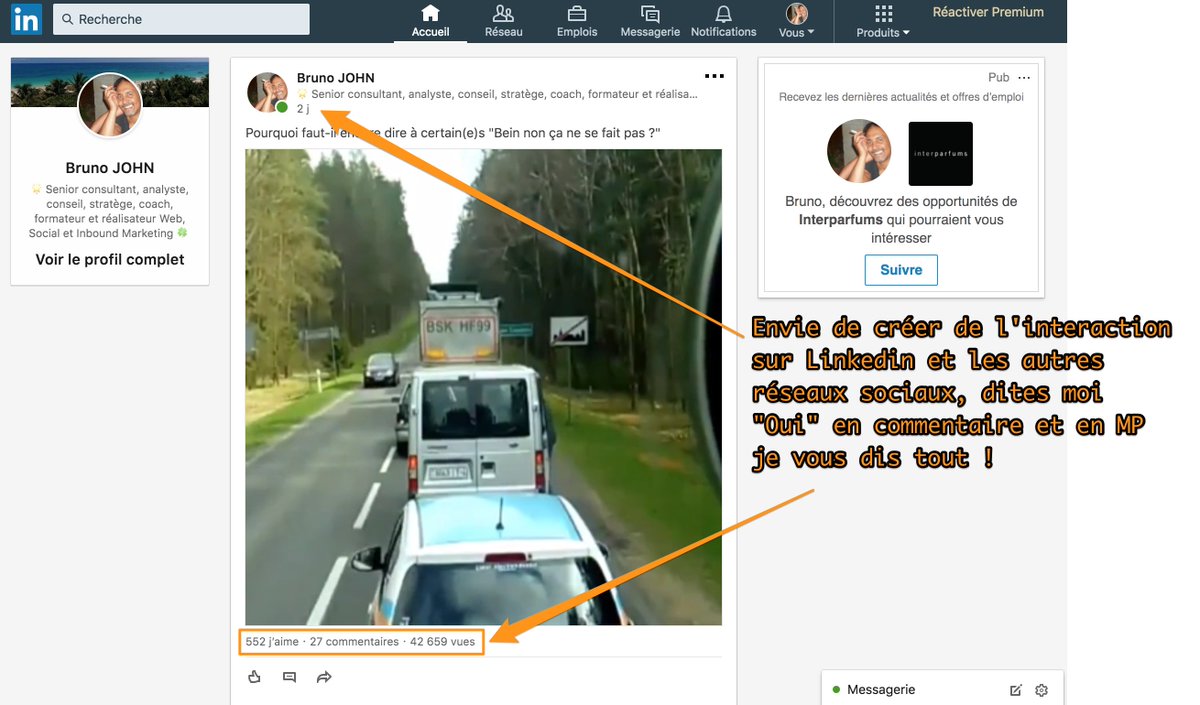1200x705 pixels.
Task: Click the profile photo in the ad
Action: tap(859, 151)
